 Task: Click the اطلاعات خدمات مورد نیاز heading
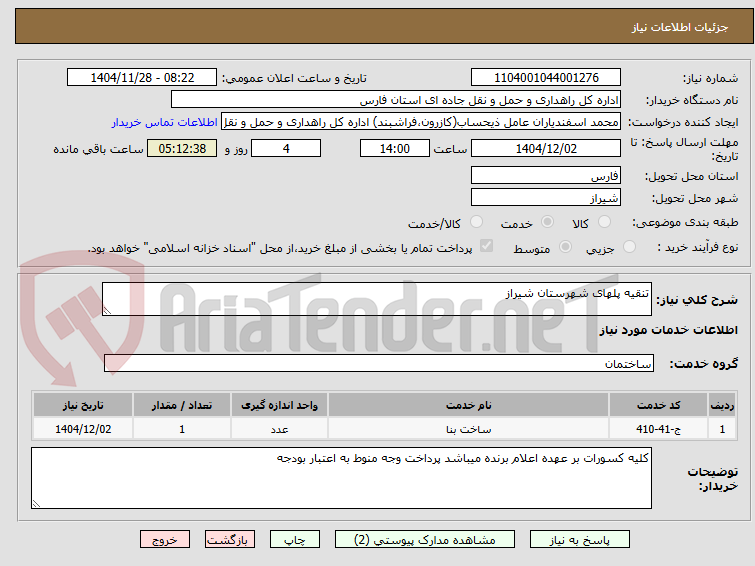(x=668, y=330)
